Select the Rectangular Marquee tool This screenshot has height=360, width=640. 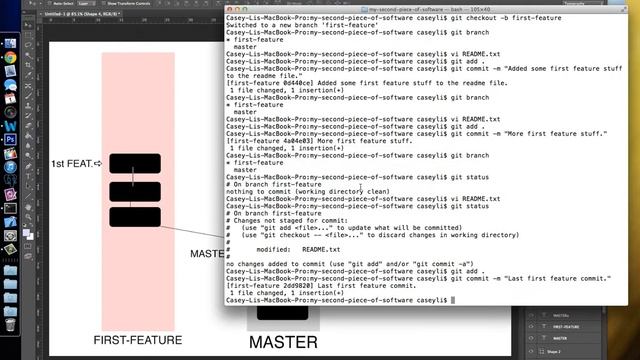[28, 35]
